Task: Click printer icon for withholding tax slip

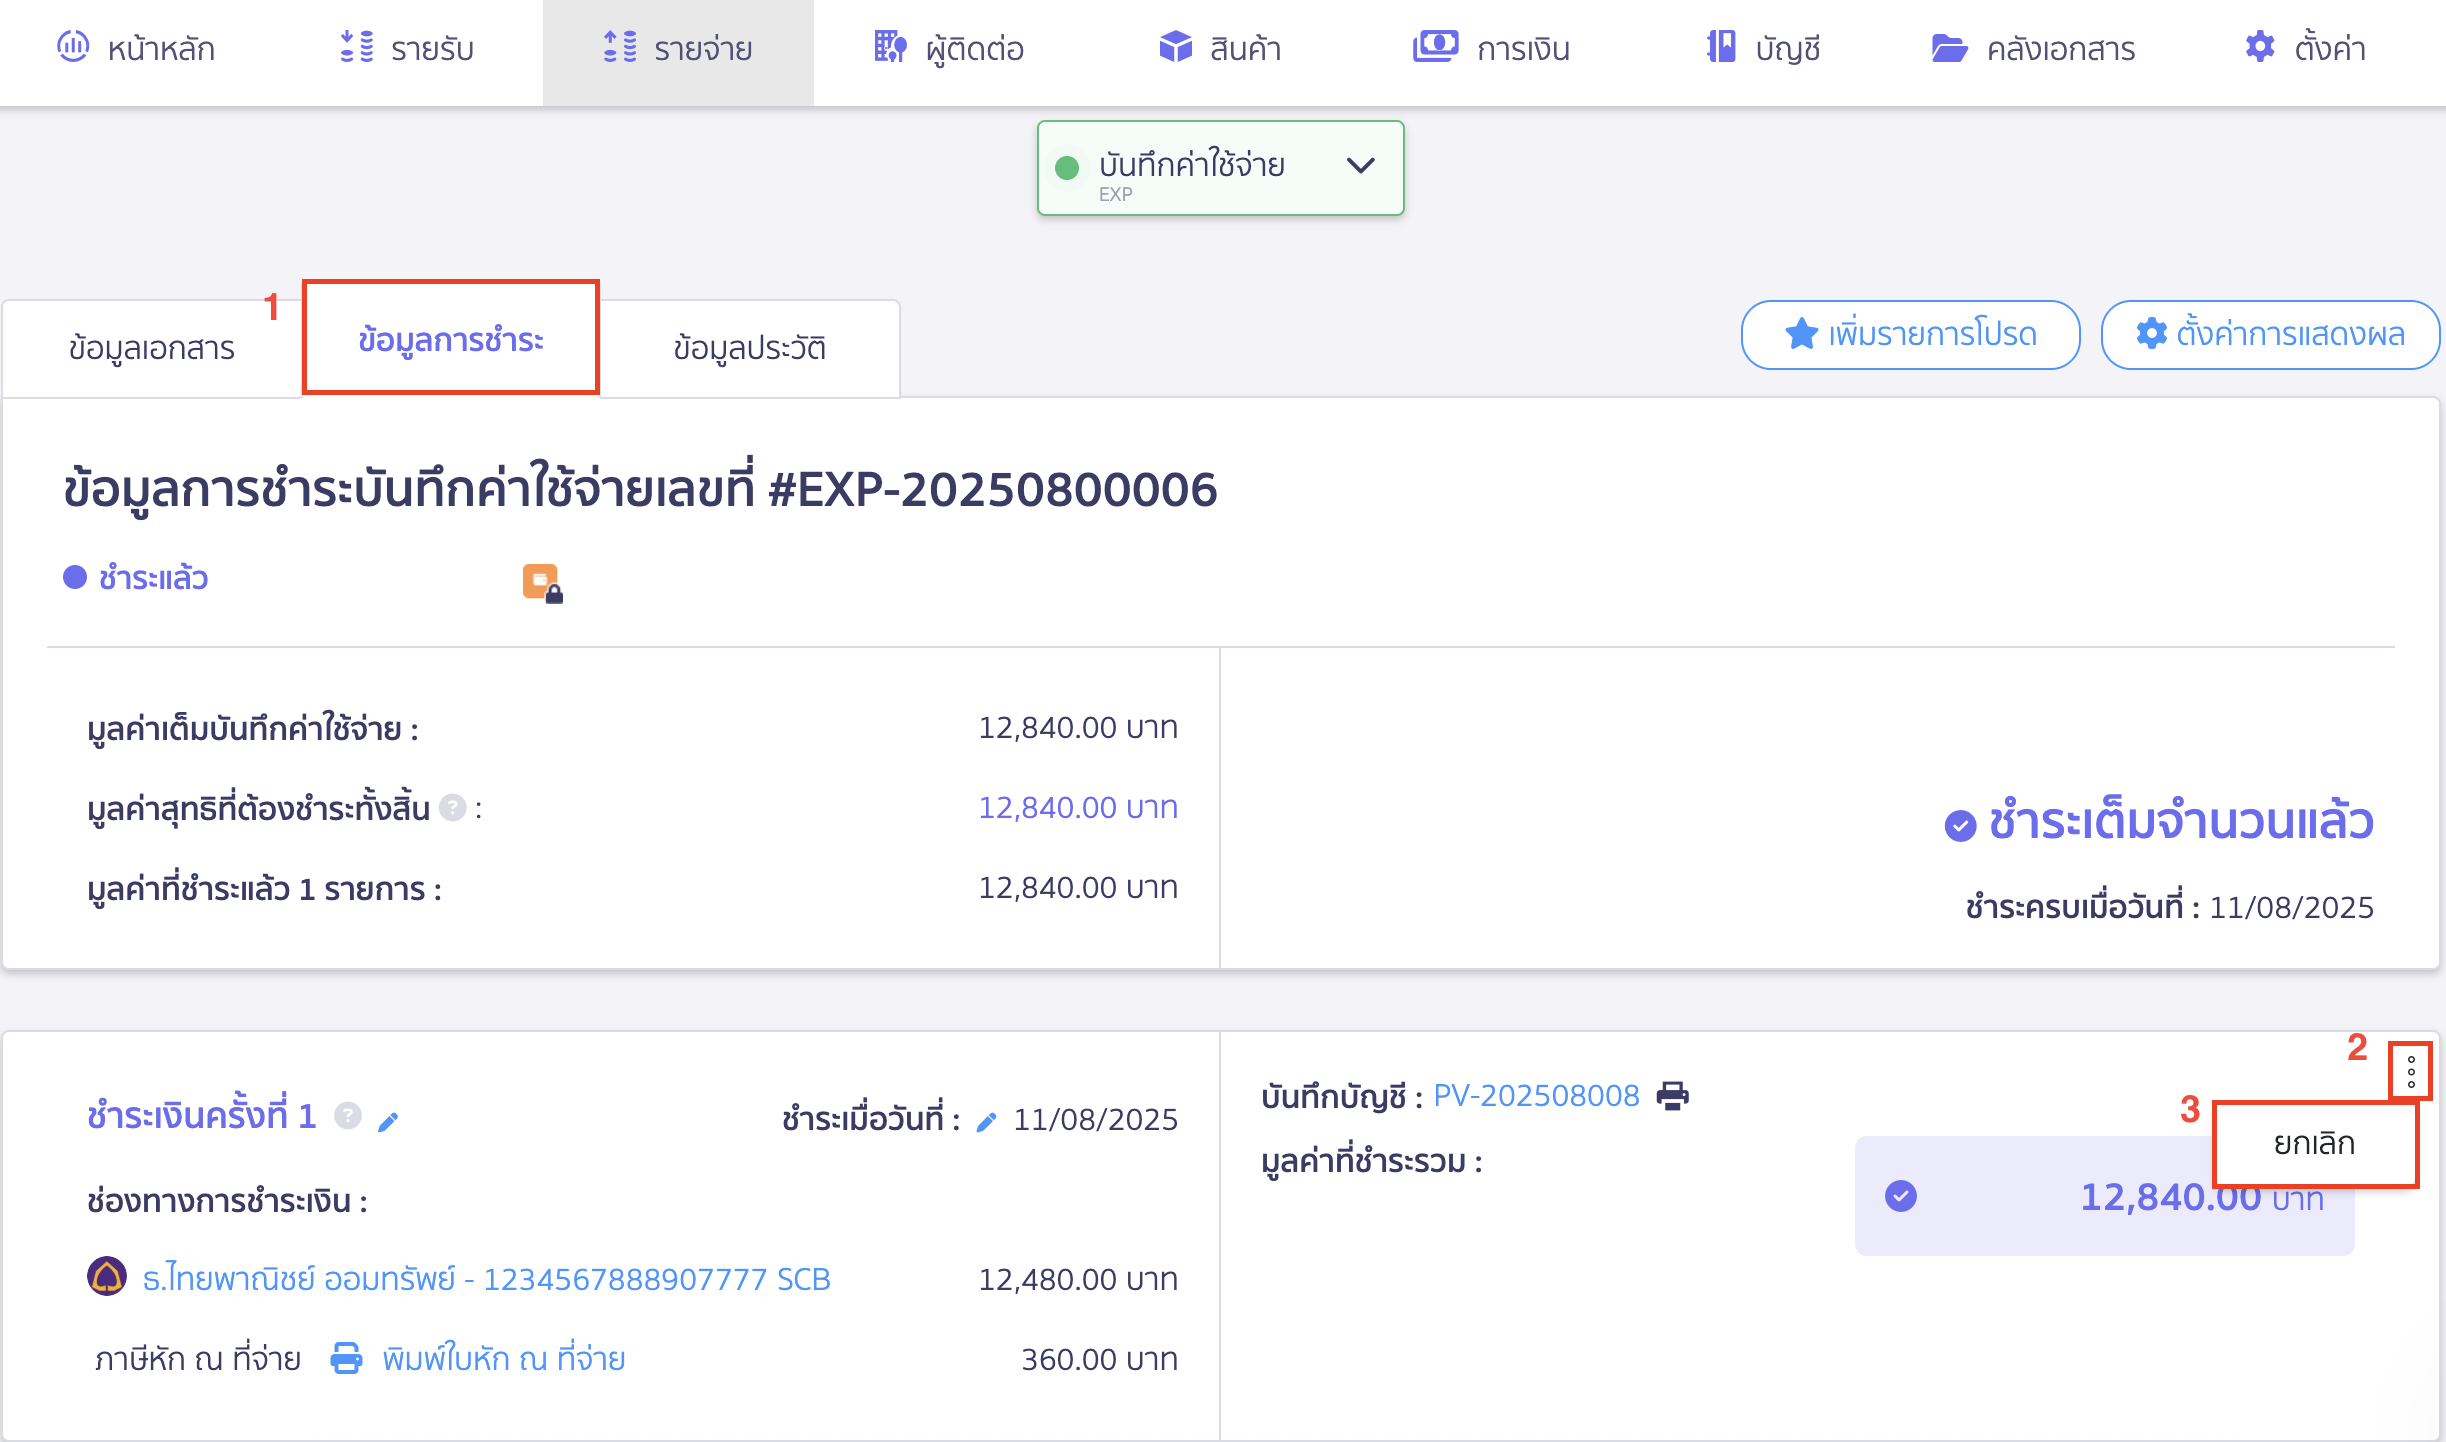Action: 346,1358
